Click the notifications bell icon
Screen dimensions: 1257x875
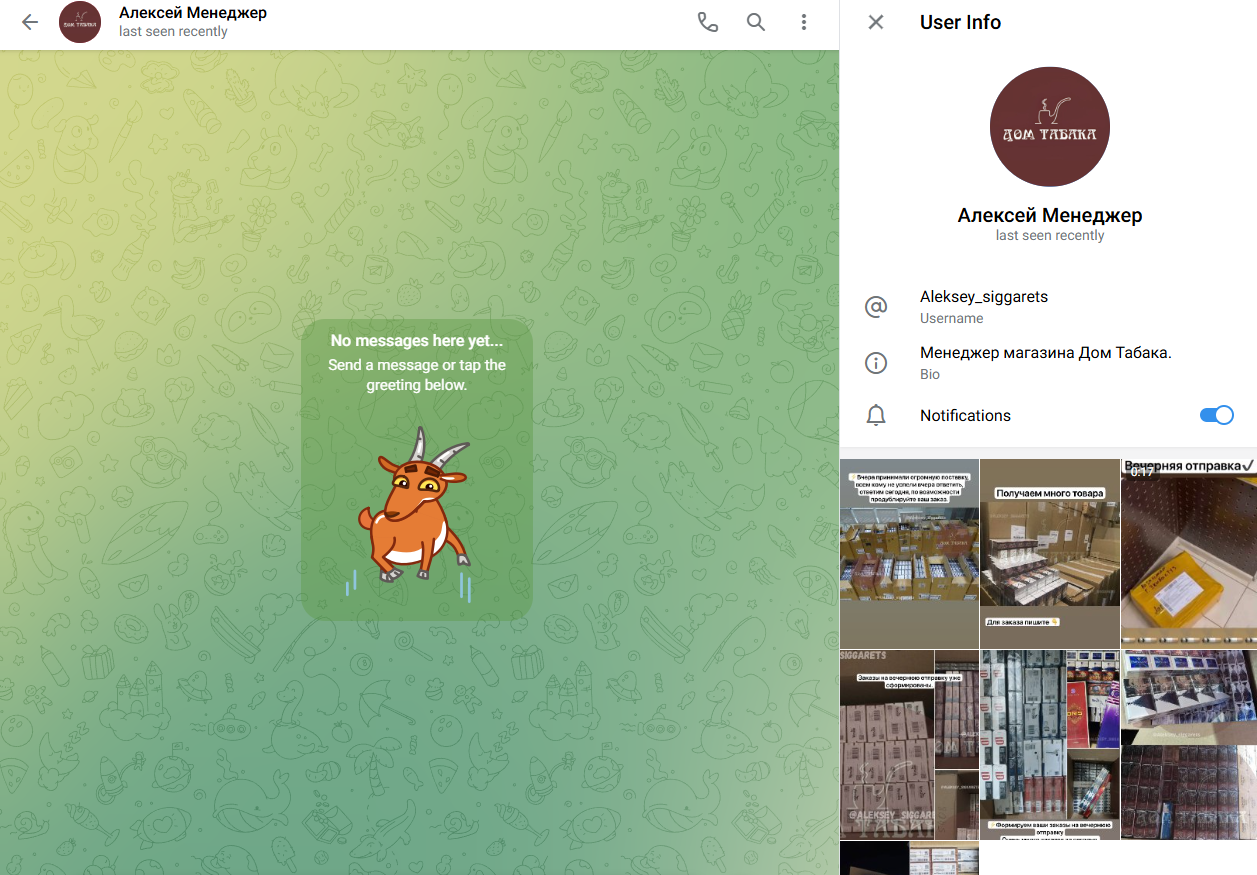[876, 415]
